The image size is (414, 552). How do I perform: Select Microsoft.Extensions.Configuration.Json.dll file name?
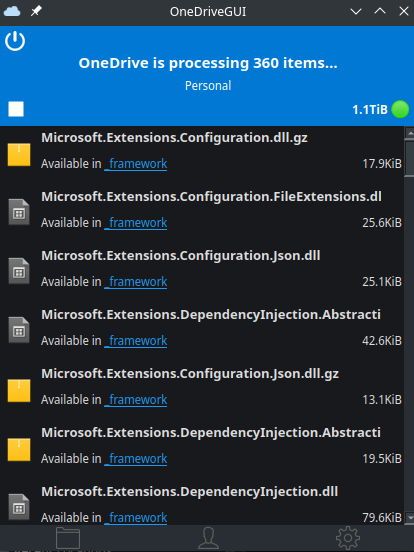pos(181,256)
